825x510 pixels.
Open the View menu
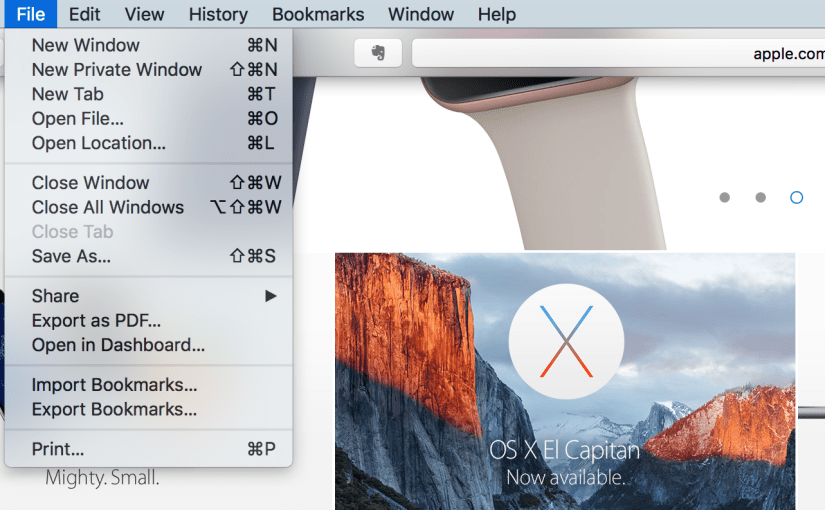(x=144, y=14)
